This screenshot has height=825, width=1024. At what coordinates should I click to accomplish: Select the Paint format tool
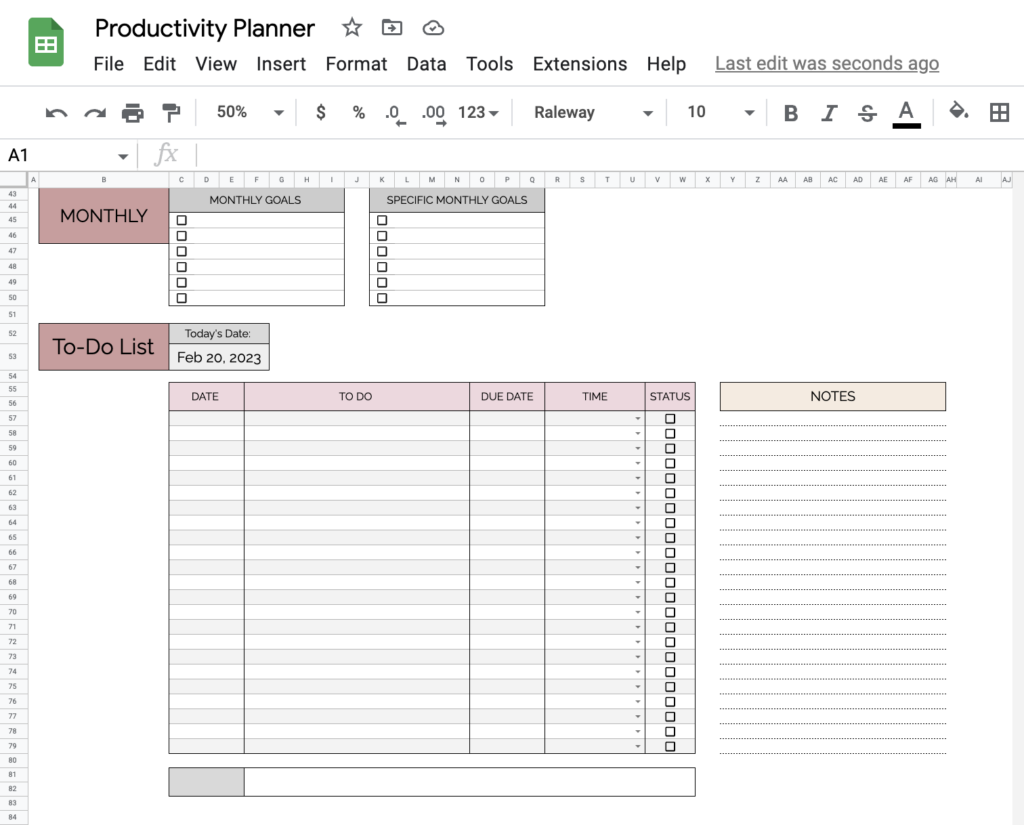(172, 112)
